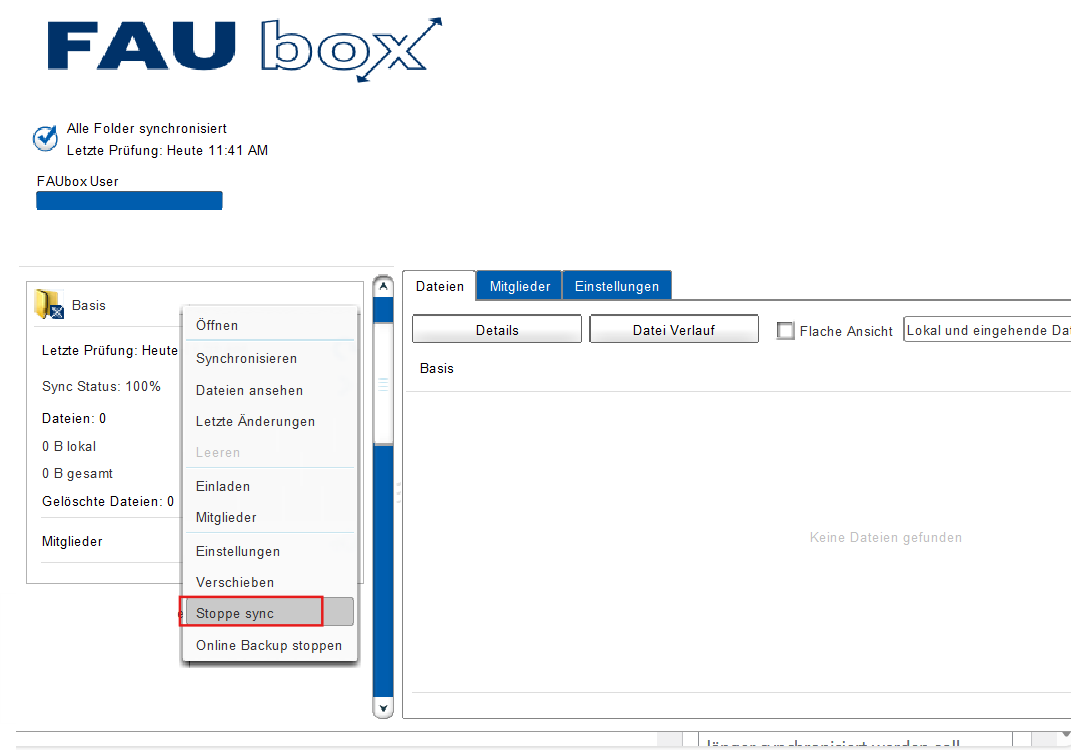Click the FAUbox User blue storage bar

pos(129,201)
